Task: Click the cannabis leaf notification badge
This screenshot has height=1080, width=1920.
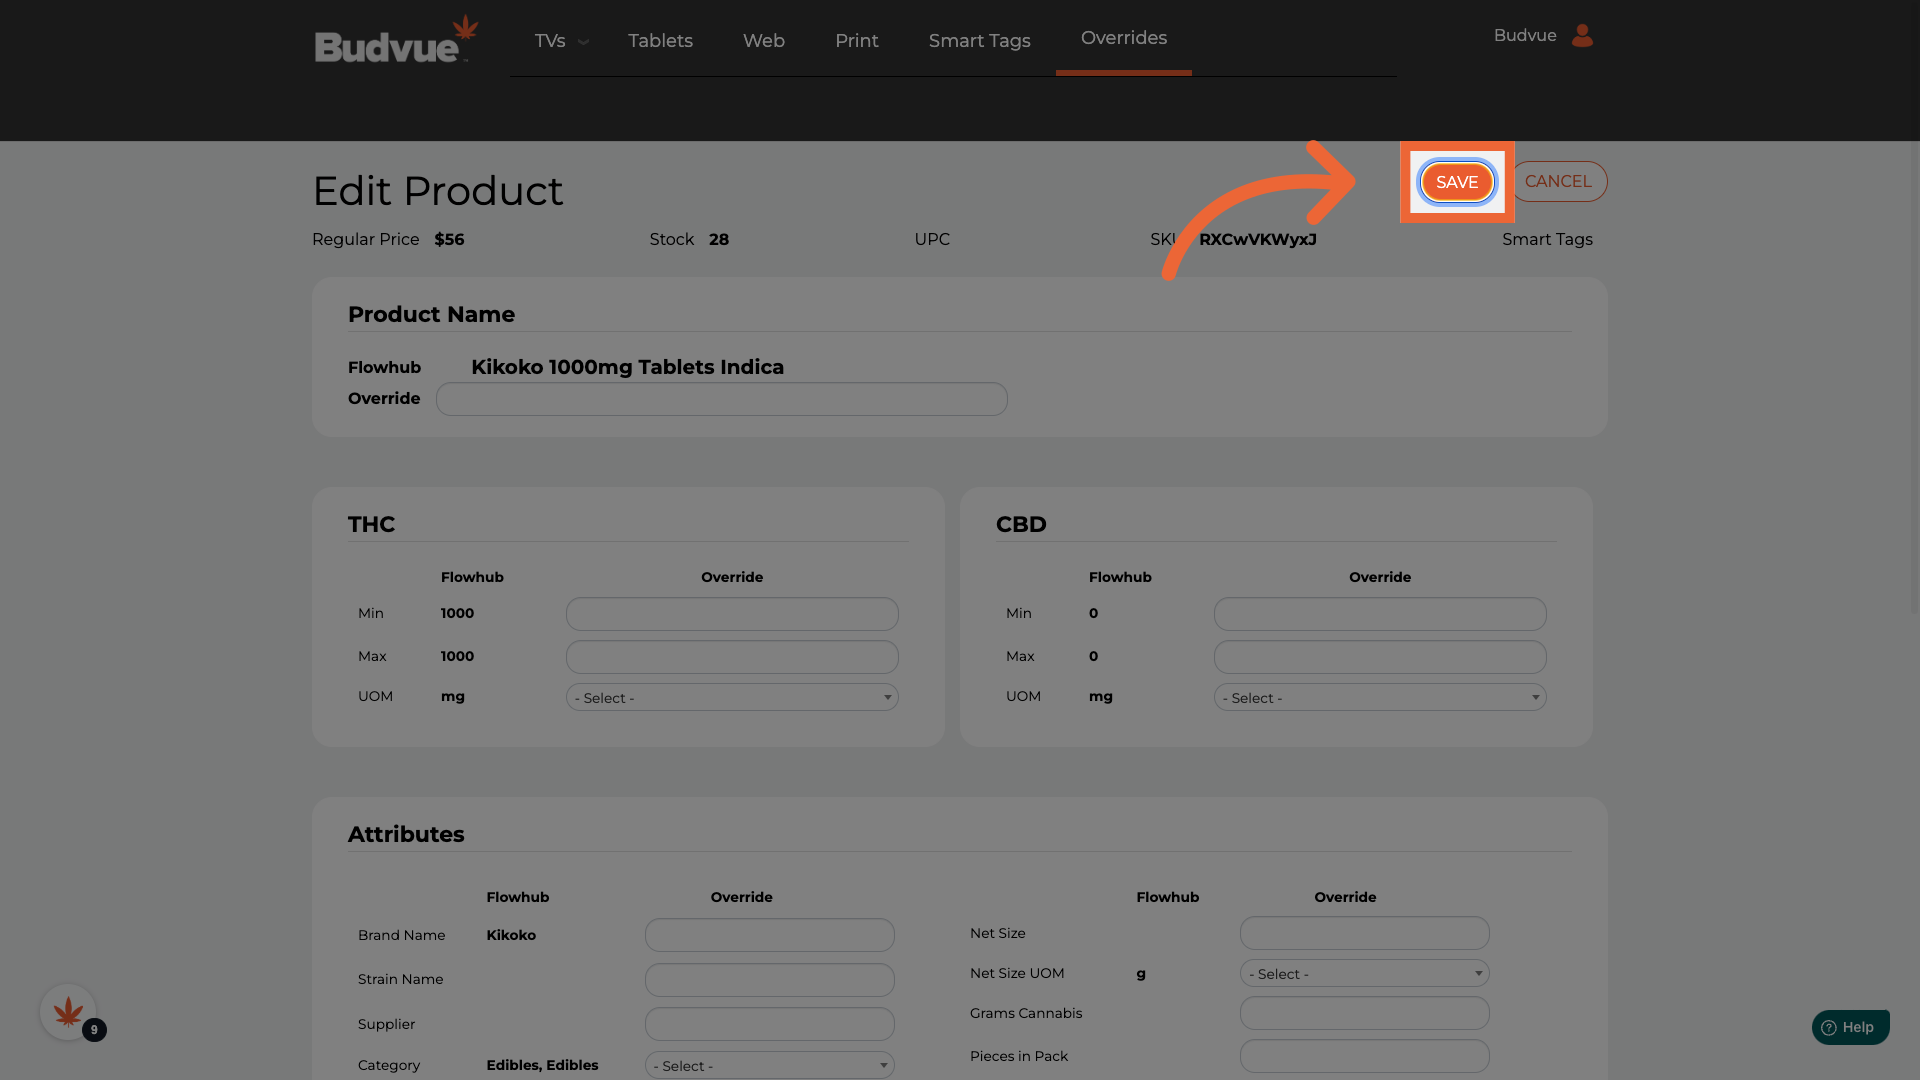Action: coord(68,1012)
